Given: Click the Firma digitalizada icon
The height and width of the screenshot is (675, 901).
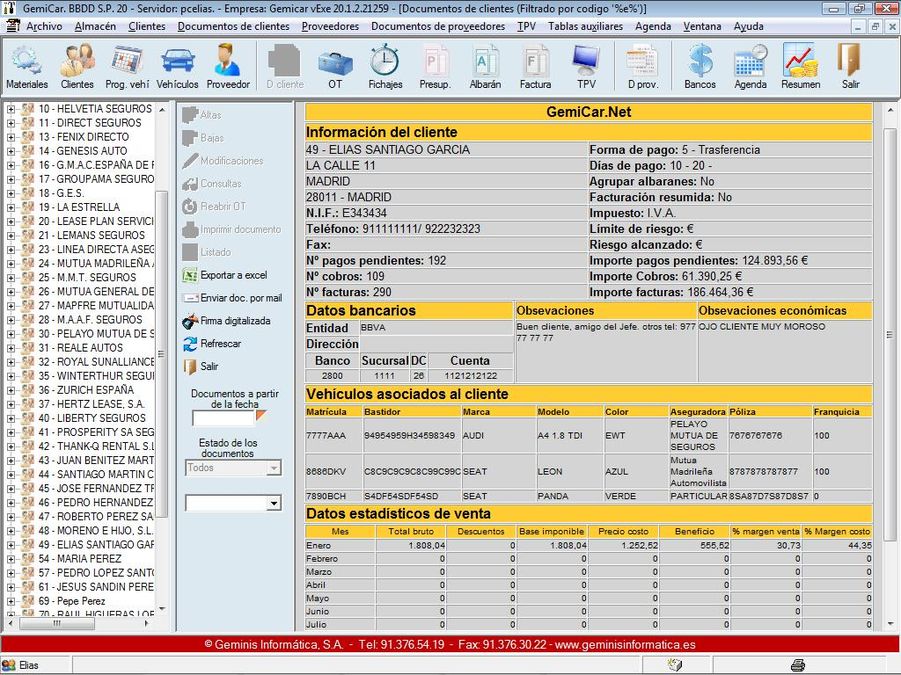Looking at the screenshot, I should [x=190, y=321].
